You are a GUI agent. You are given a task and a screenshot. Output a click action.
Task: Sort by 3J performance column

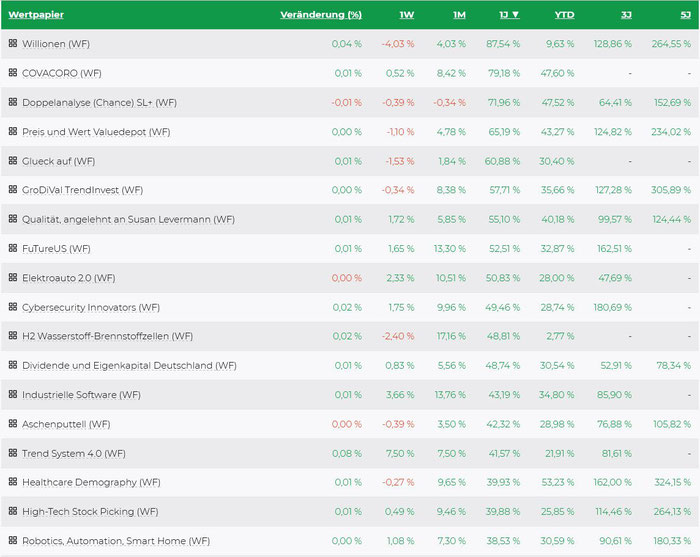point(626,15)
